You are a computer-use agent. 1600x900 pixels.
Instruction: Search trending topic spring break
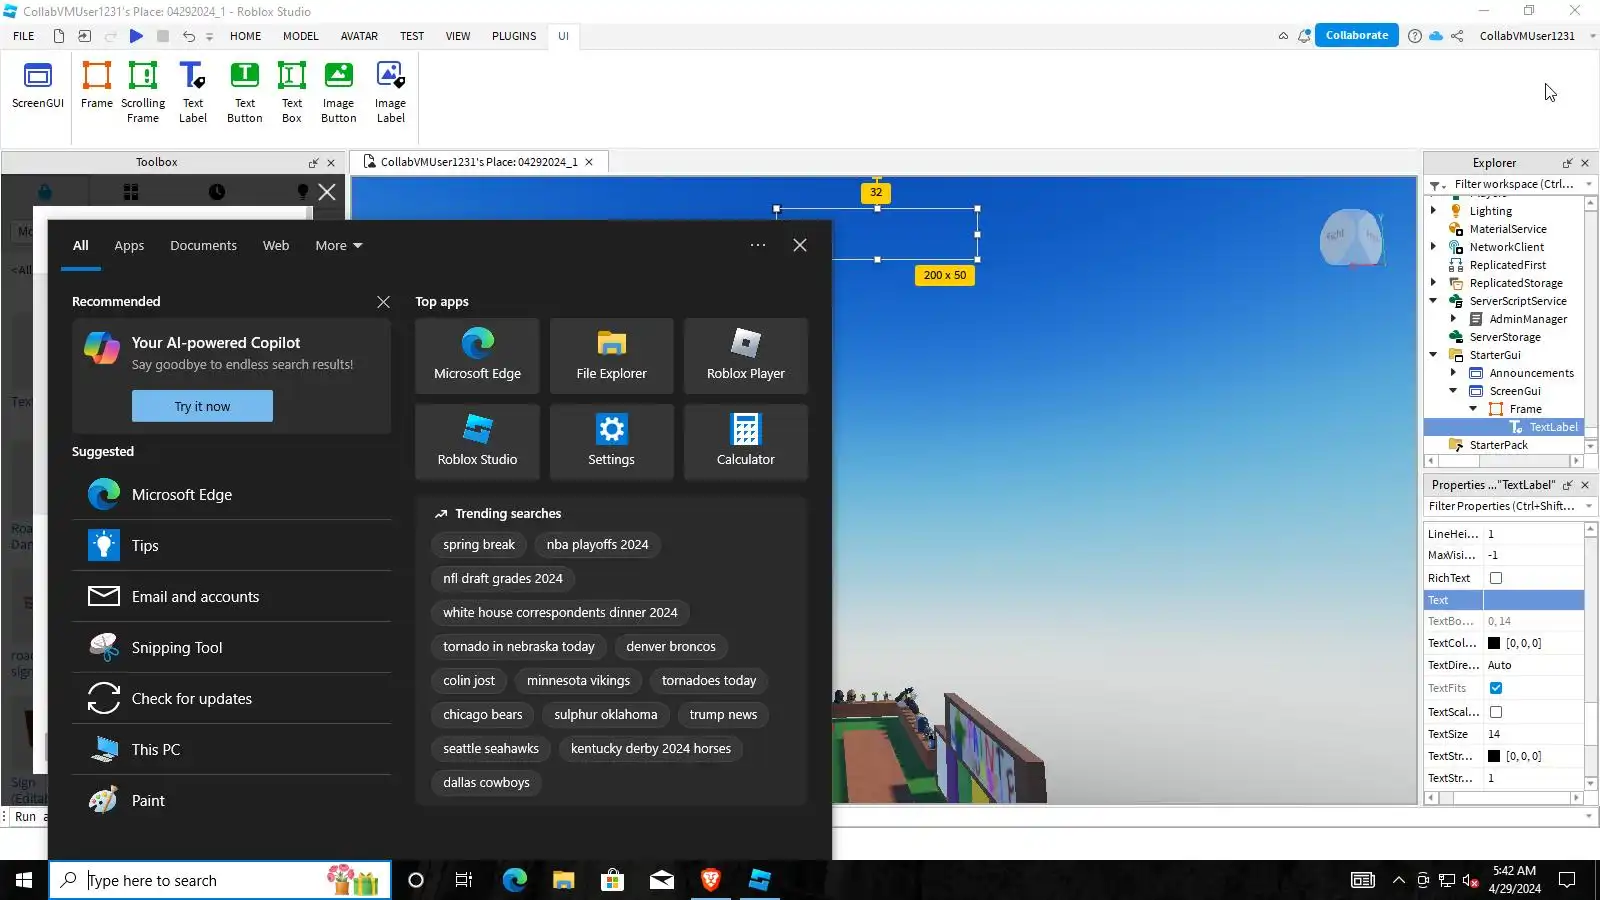[x=479, y=545]
